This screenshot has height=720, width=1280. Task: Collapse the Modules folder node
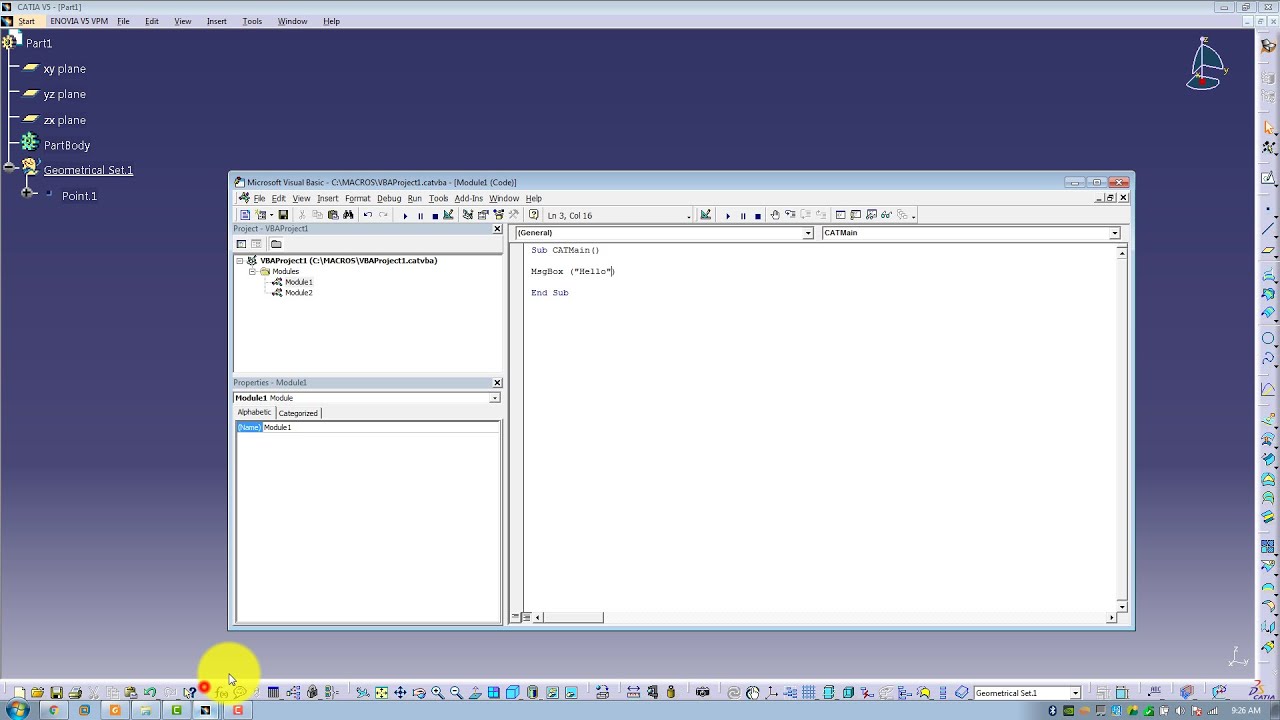[x=253, y=271]
